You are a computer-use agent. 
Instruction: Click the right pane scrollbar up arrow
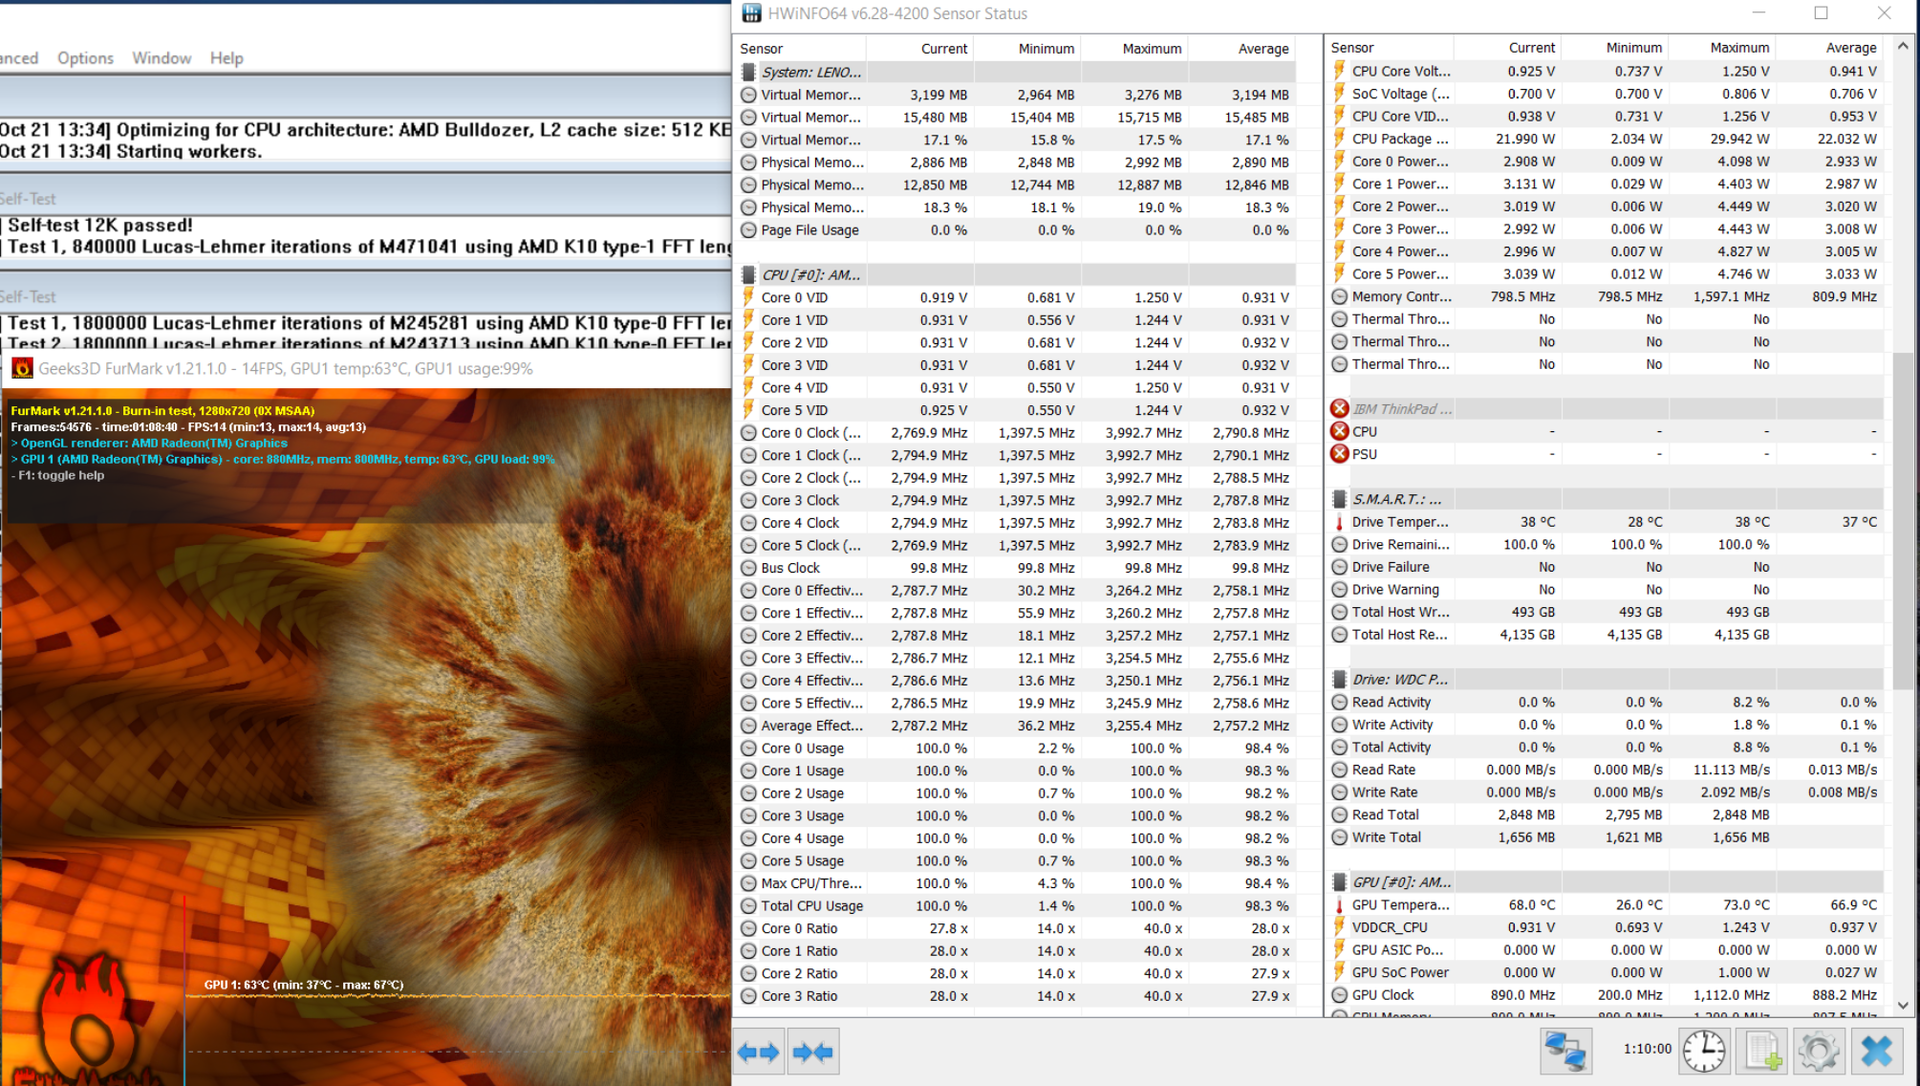[1903, 46]
